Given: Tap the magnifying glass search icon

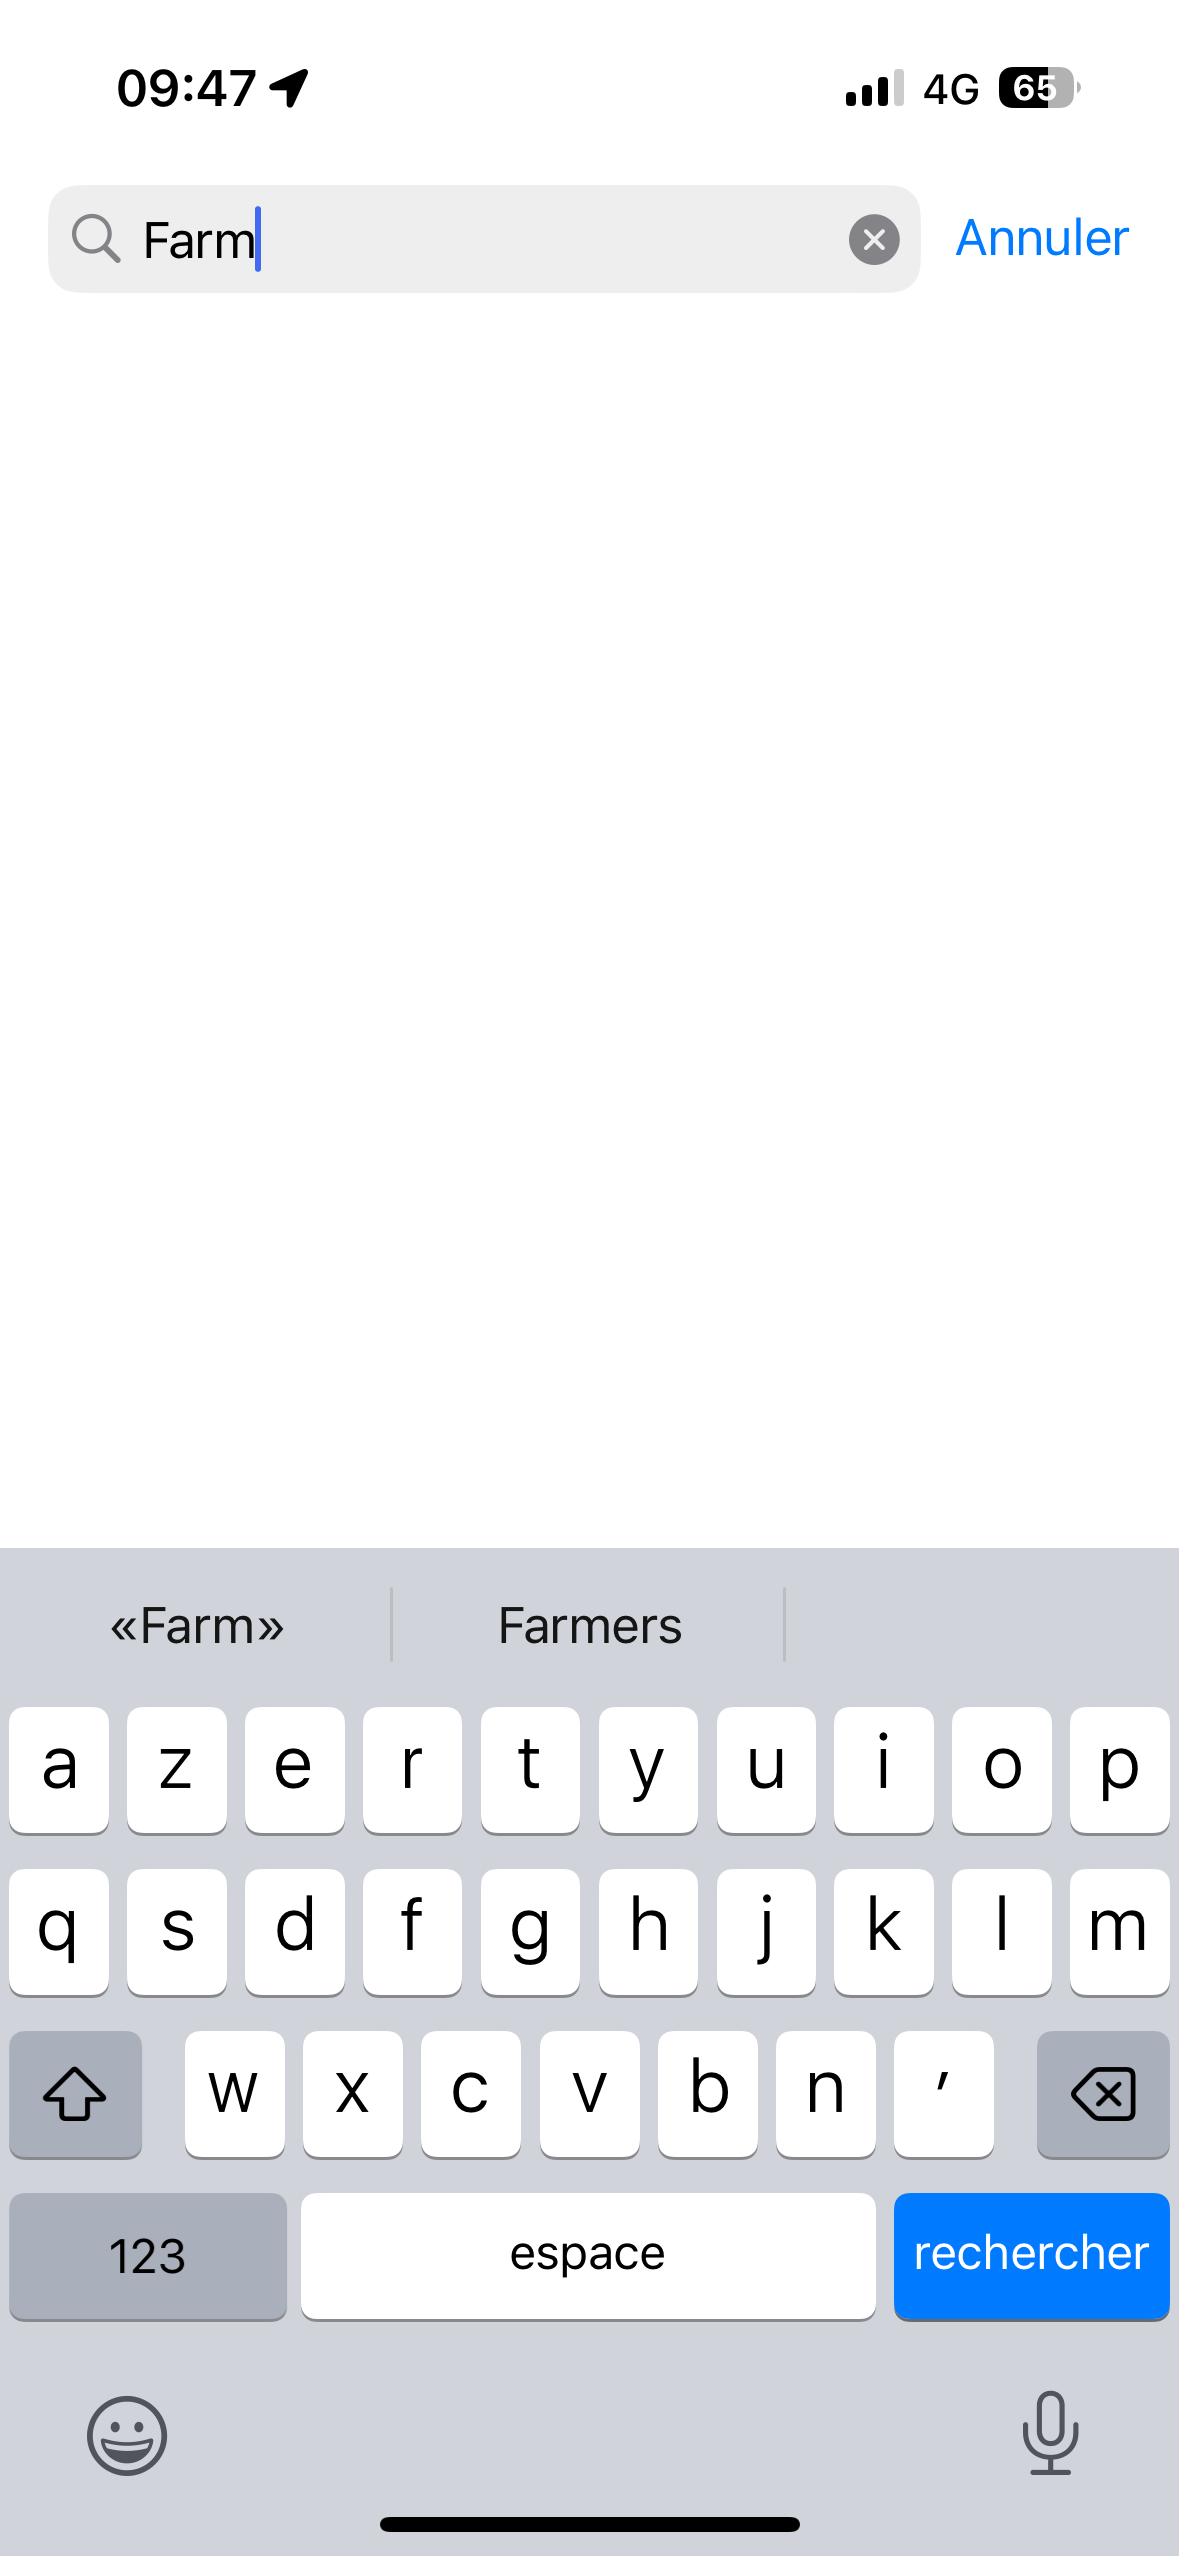Looking at the screenshot, I should tap(96, 240).
